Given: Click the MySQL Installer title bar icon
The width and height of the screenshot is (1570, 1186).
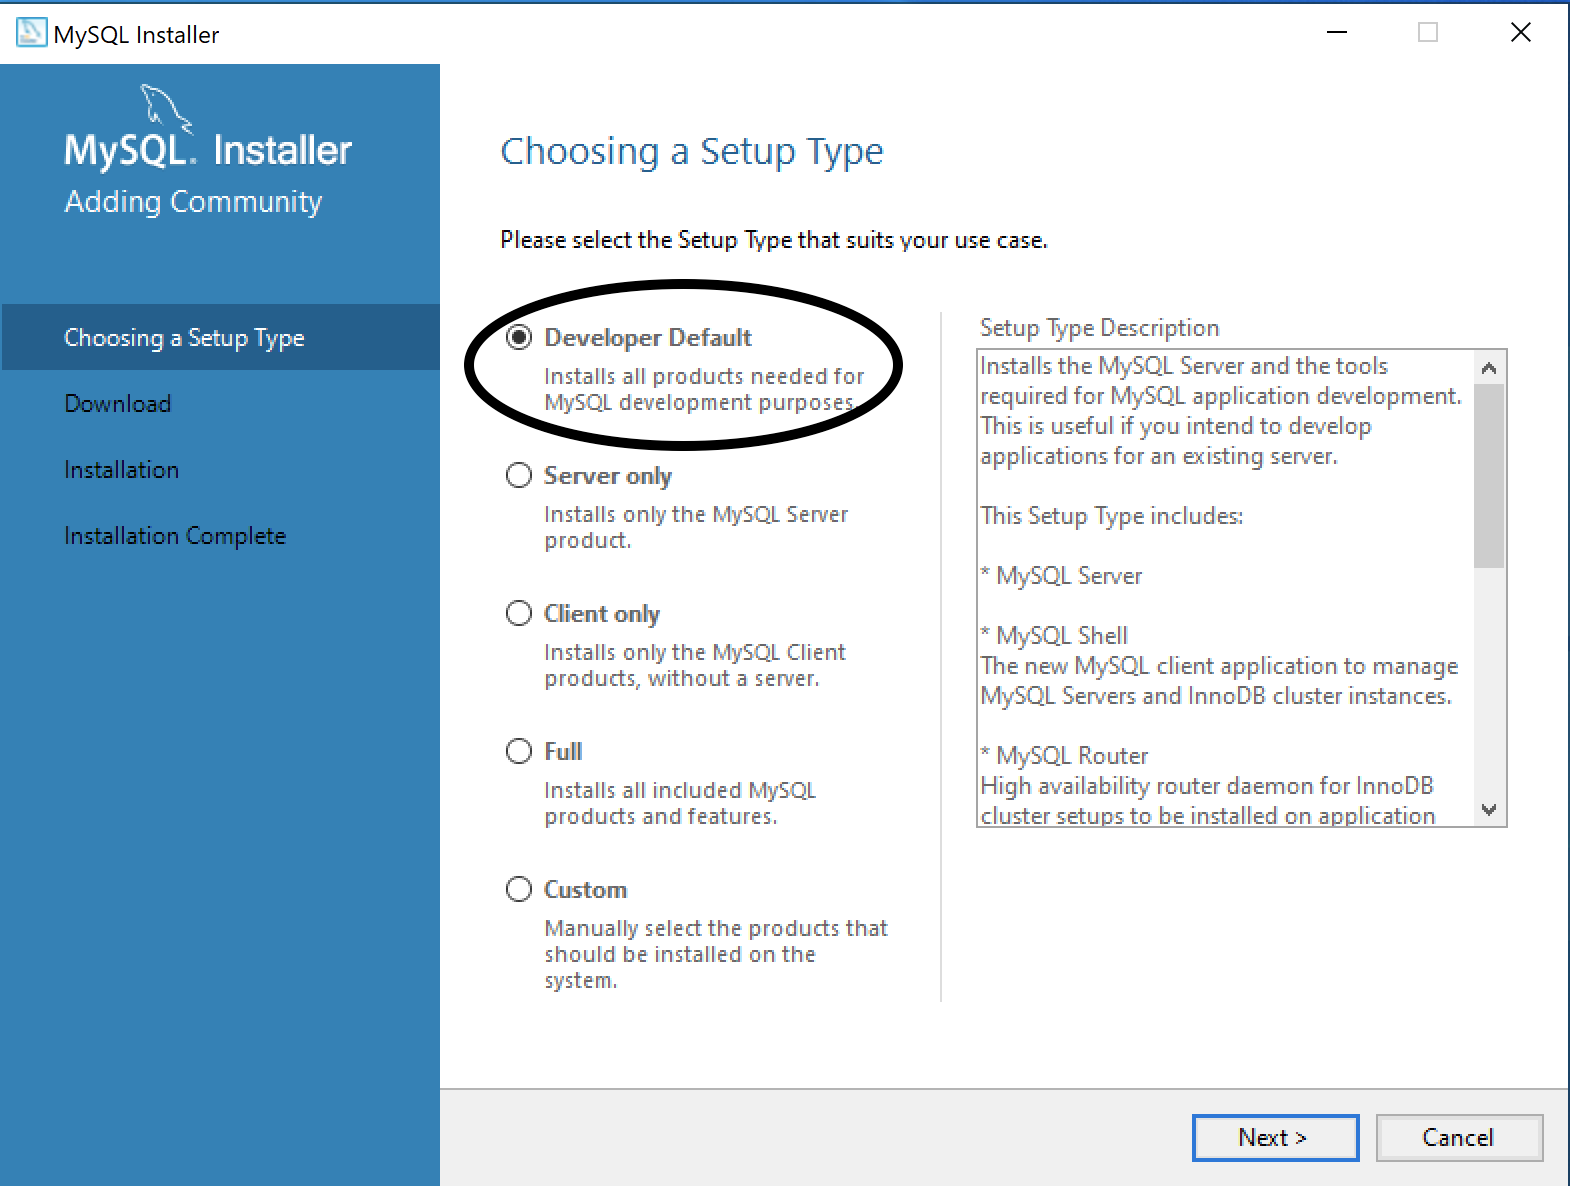Looking at the screenshot, I should (31, 33).
